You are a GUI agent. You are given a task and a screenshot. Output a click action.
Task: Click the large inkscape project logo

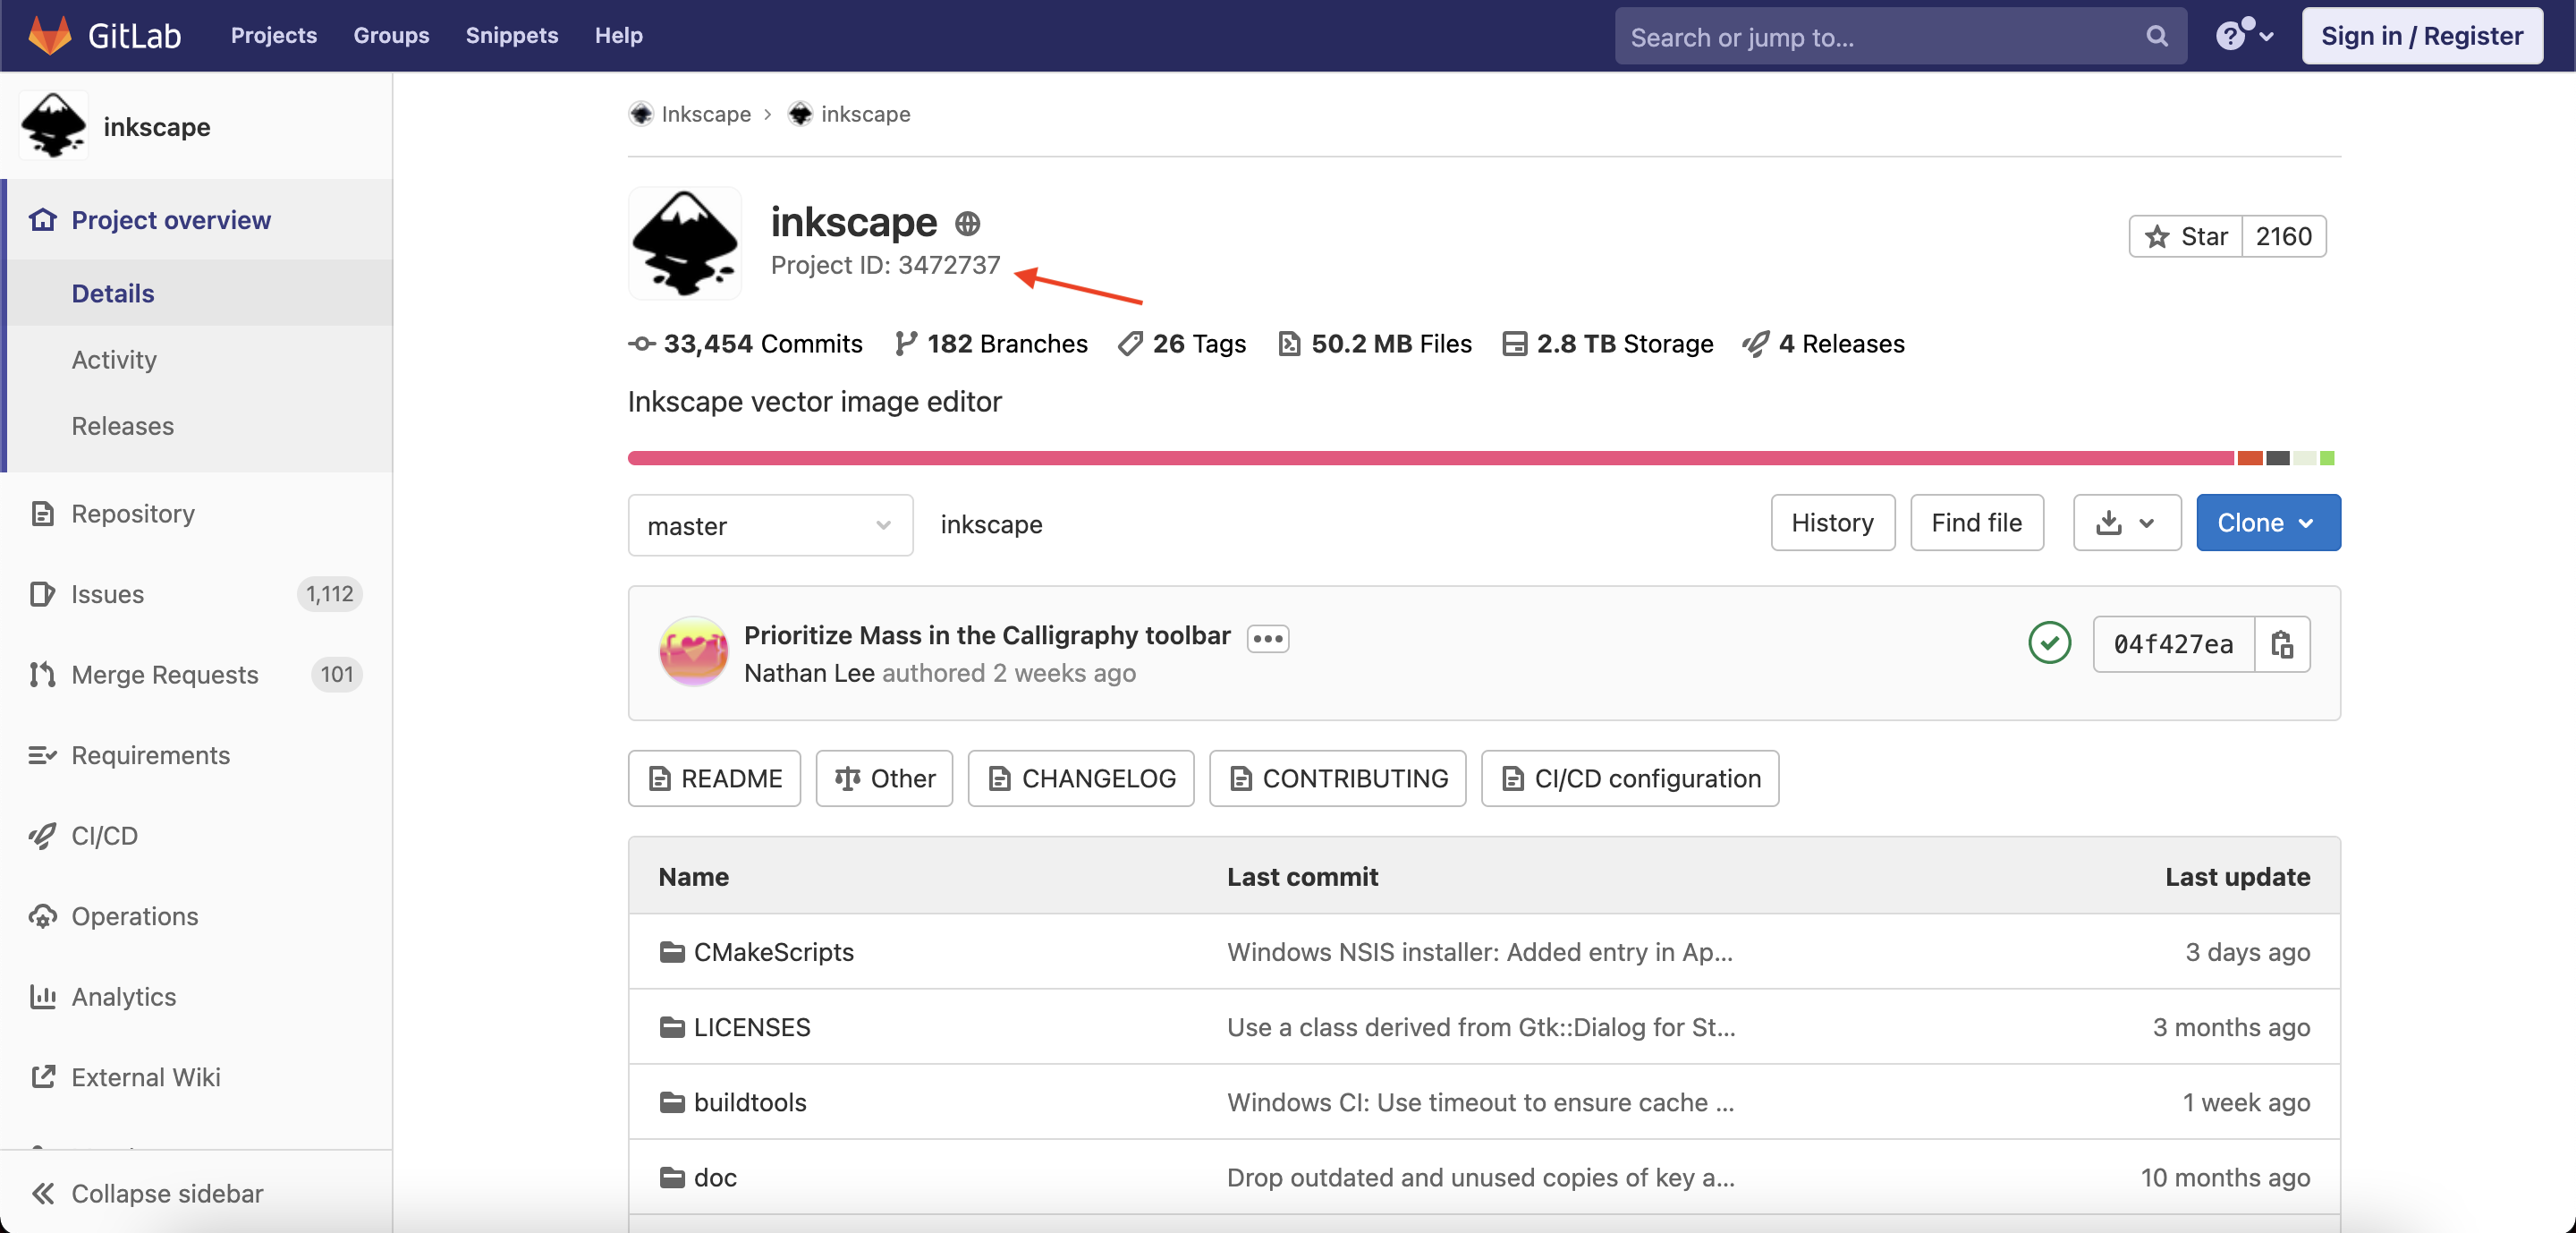click(x=685, y=243)
